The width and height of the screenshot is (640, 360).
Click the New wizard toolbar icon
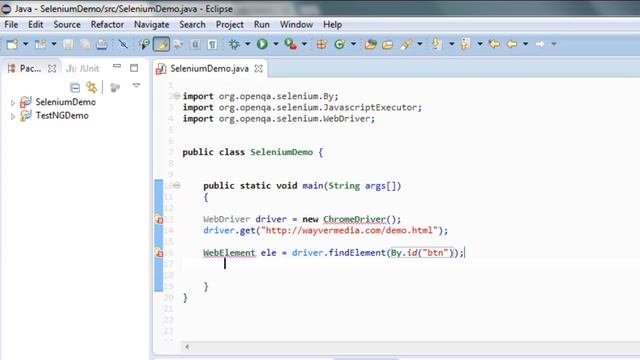(x=12, y=44)
